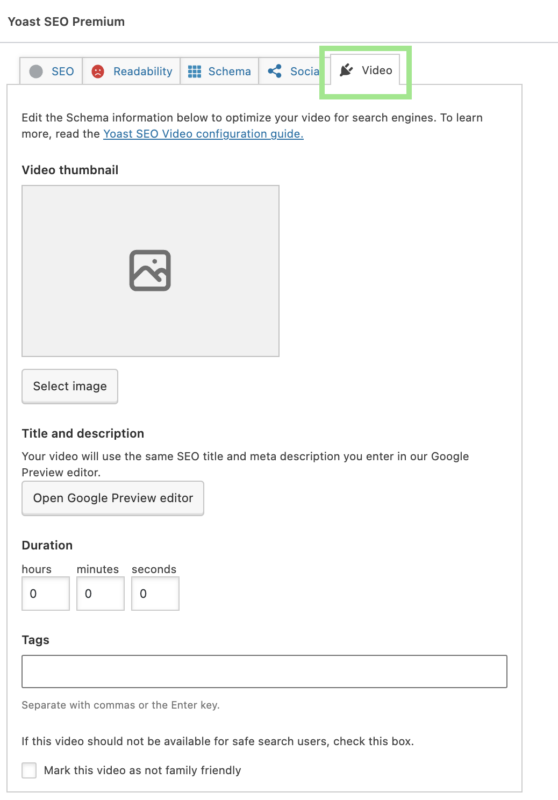Focus the minutes duration field
The height and width of the screenshot is (800, 558).
(x=100, y=593)
